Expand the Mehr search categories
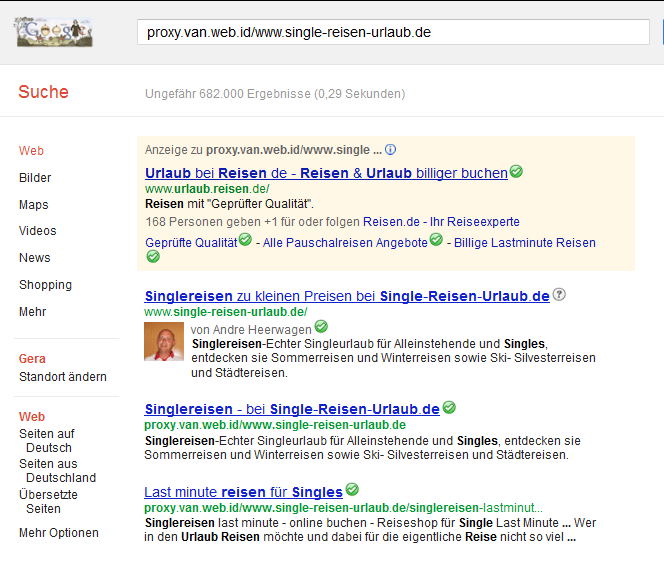 33,312
